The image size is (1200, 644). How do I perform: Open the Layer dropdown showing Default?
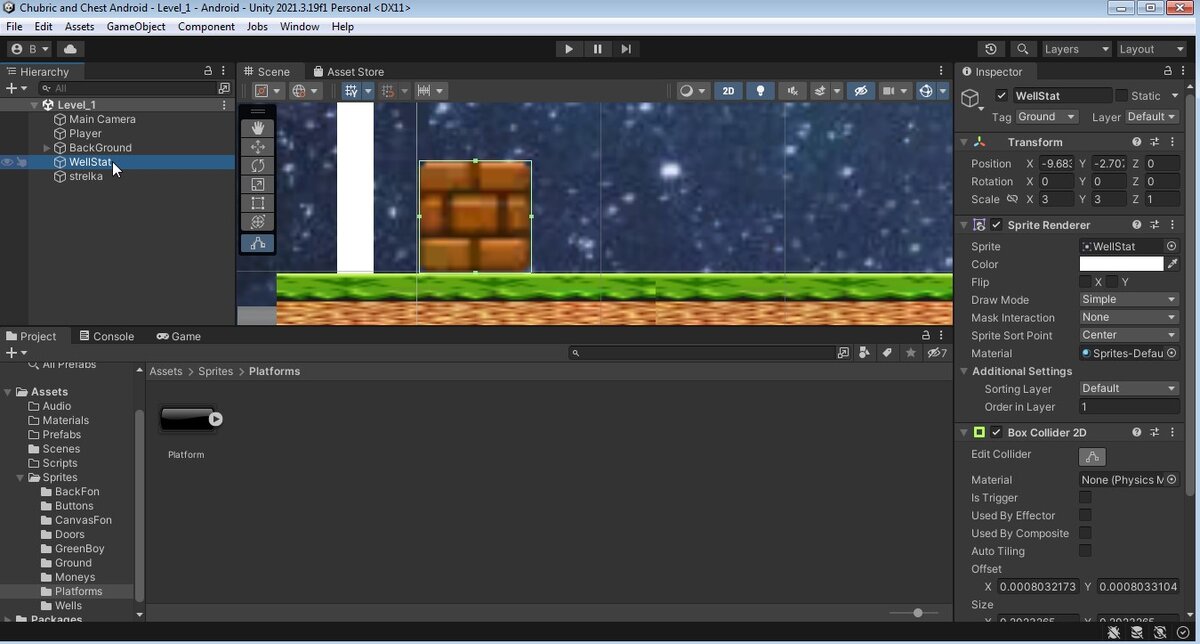tap(1152, 117)
